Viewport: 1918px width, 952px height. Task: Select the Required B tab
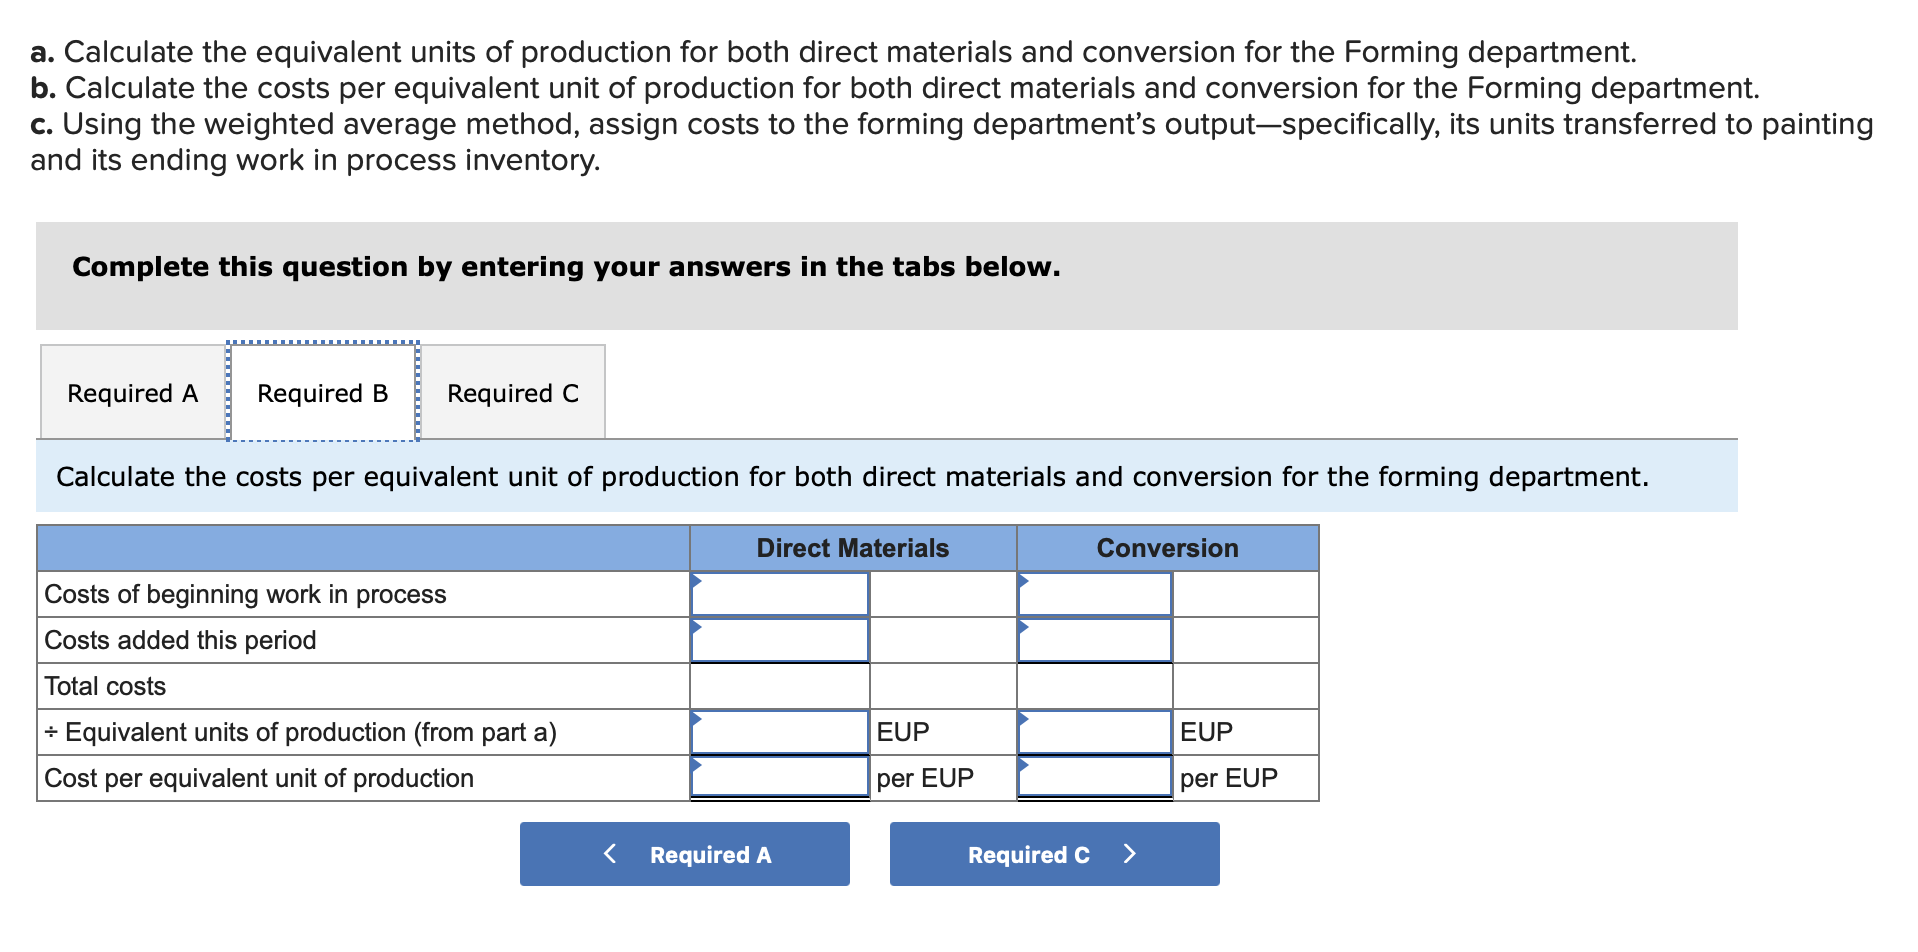pos(321,392)
